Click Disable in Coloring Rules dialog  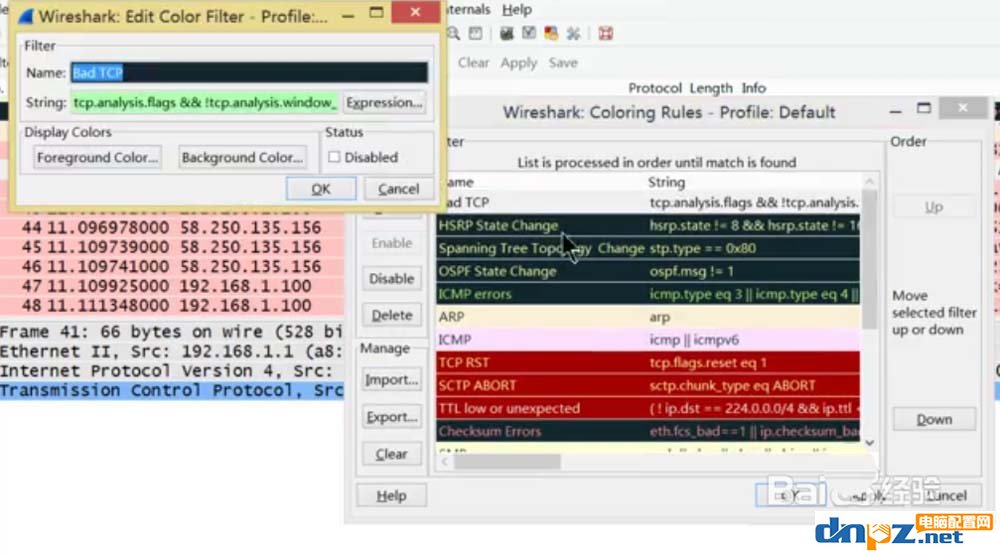click(392, 279)
